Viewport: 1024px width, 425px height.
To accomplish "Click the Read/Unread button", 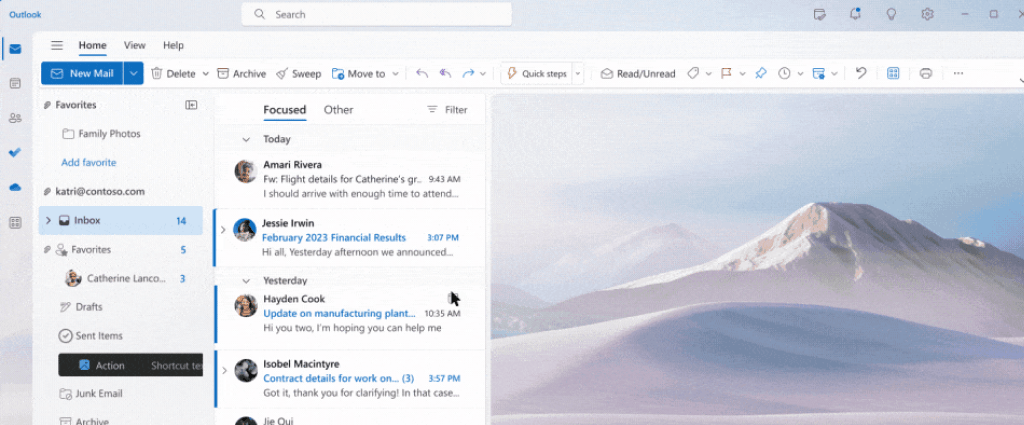I will 637,74.
